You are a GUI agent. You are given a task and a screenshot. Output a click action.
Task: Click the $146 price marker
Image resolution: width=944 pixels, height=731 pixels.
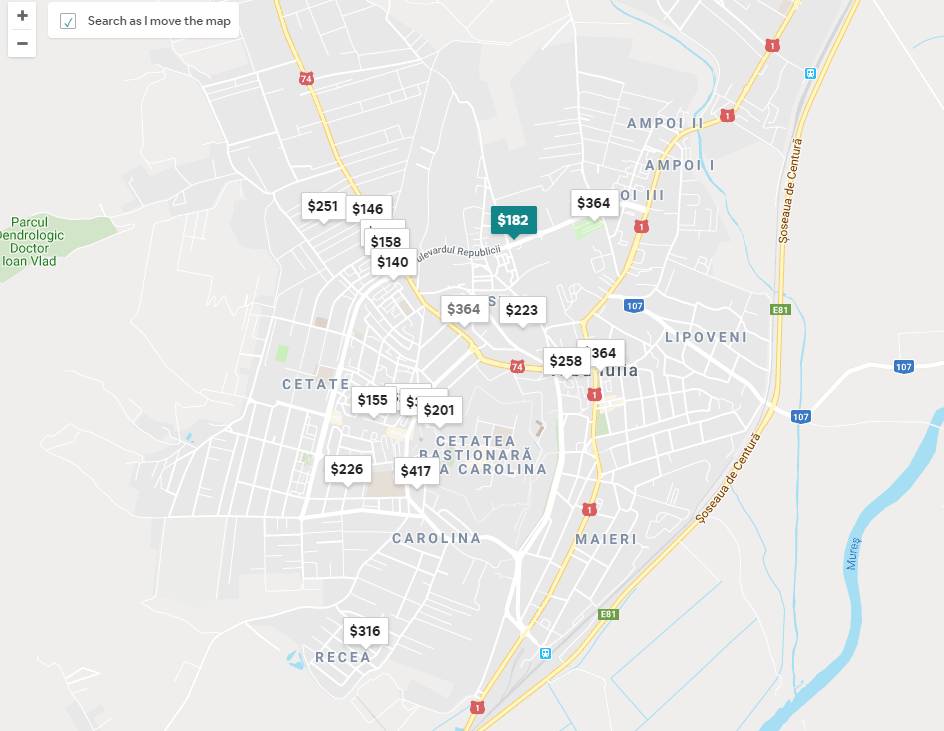368,209
